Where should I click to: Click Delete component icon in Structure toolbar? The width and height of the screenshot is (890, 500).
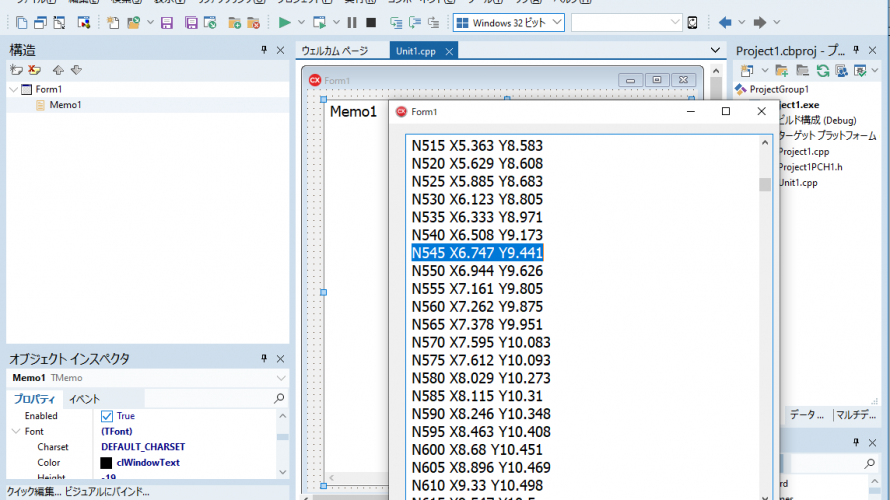coord(35,70)
